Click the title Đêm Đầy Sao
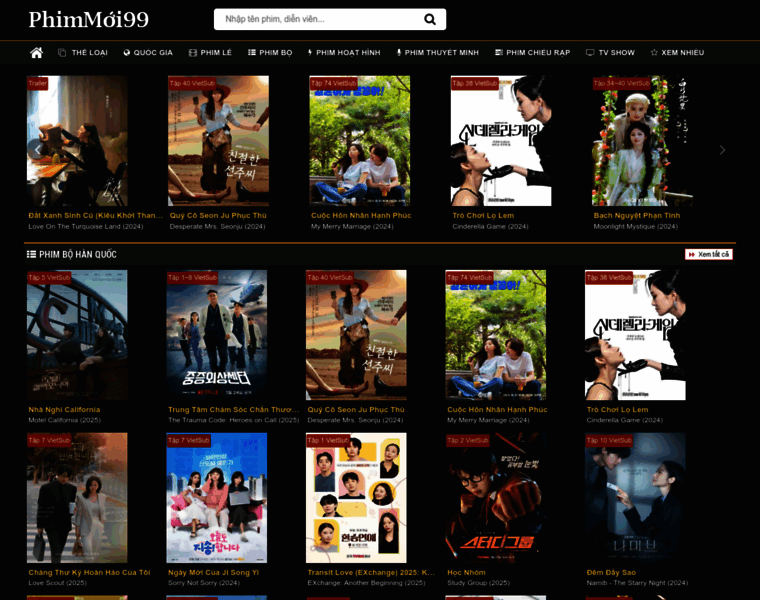Viewport: 760px width, 600px height. tap(611, 572)
